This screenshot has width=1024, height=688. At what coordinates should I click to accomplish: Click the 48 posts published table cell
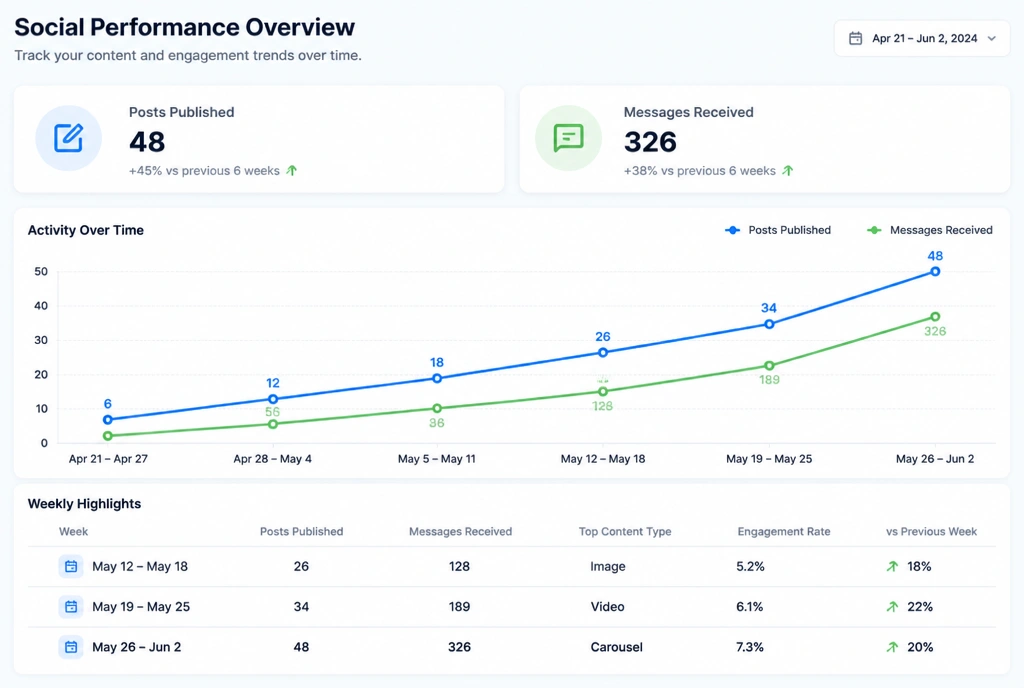pos(301,647)
